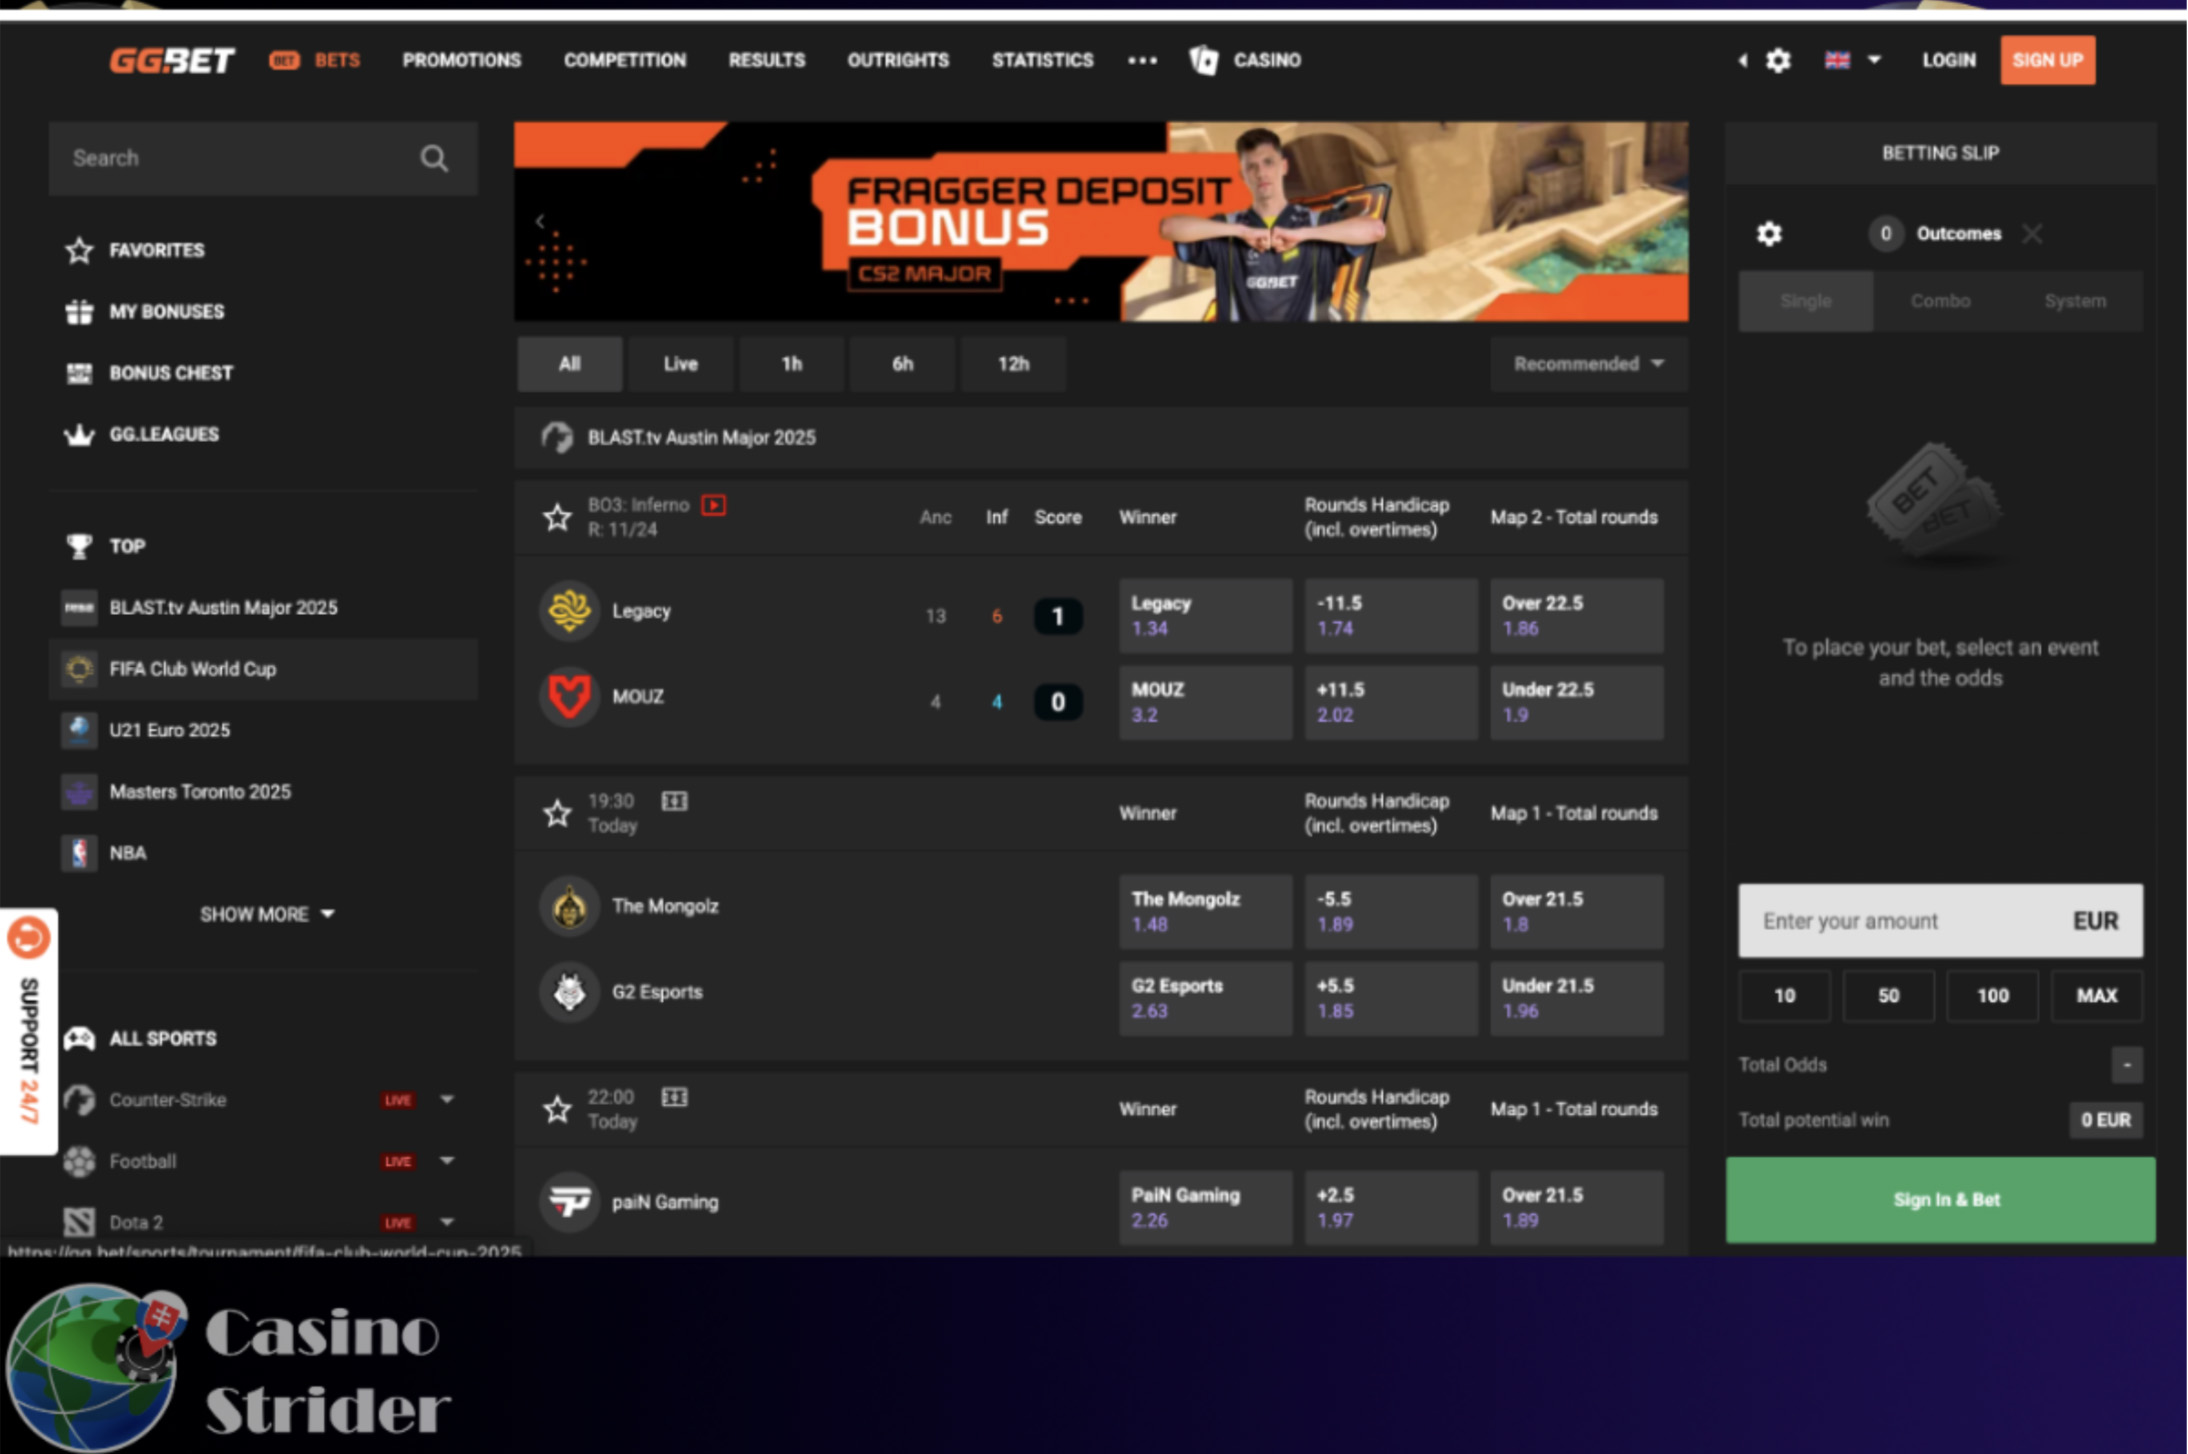Select G2 Esports winner odds 2.63
The image size is (2188, 1454).
pos(1205,998)
